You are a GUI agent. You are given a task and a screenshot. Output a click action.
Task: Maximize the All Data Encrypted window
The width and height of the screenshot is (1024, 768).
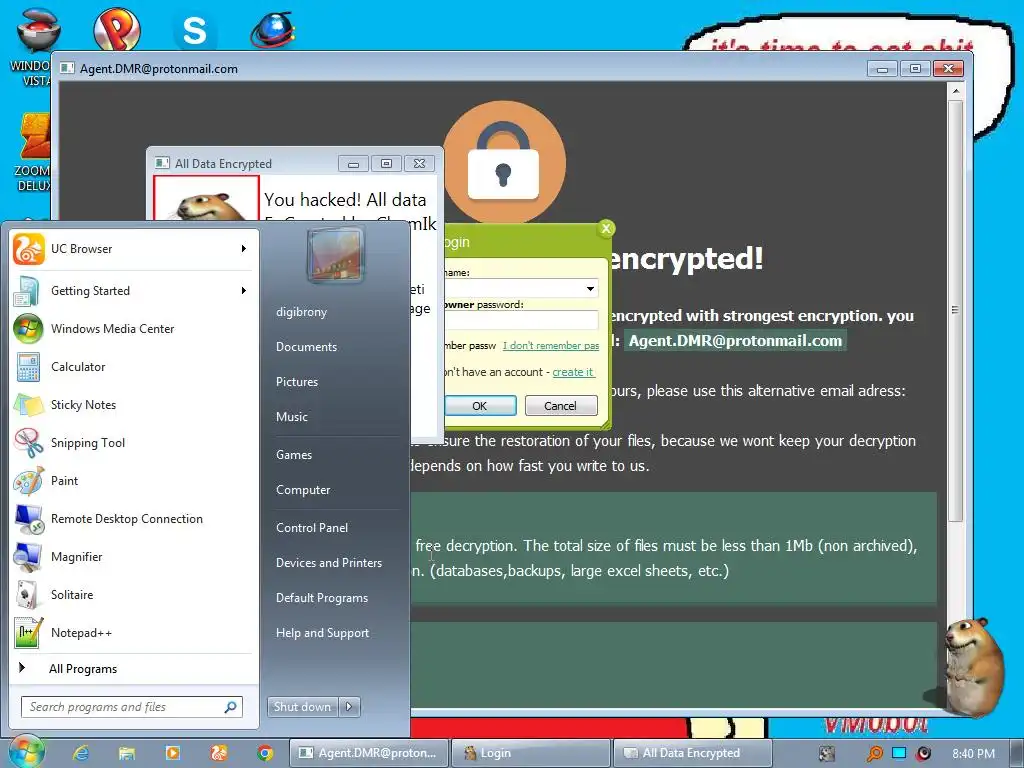pos(386,163)
